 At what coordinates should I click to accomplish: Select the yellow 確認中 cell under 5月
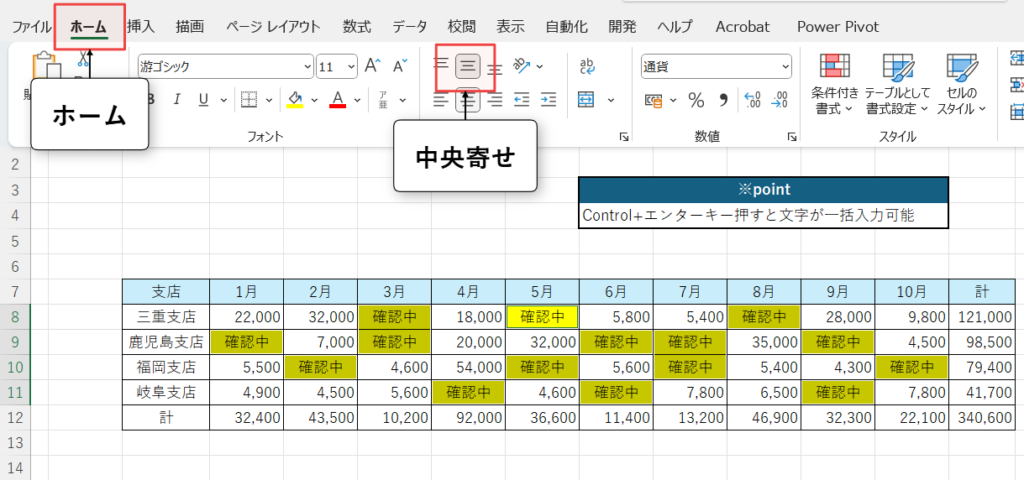click(x=542, y=317)
